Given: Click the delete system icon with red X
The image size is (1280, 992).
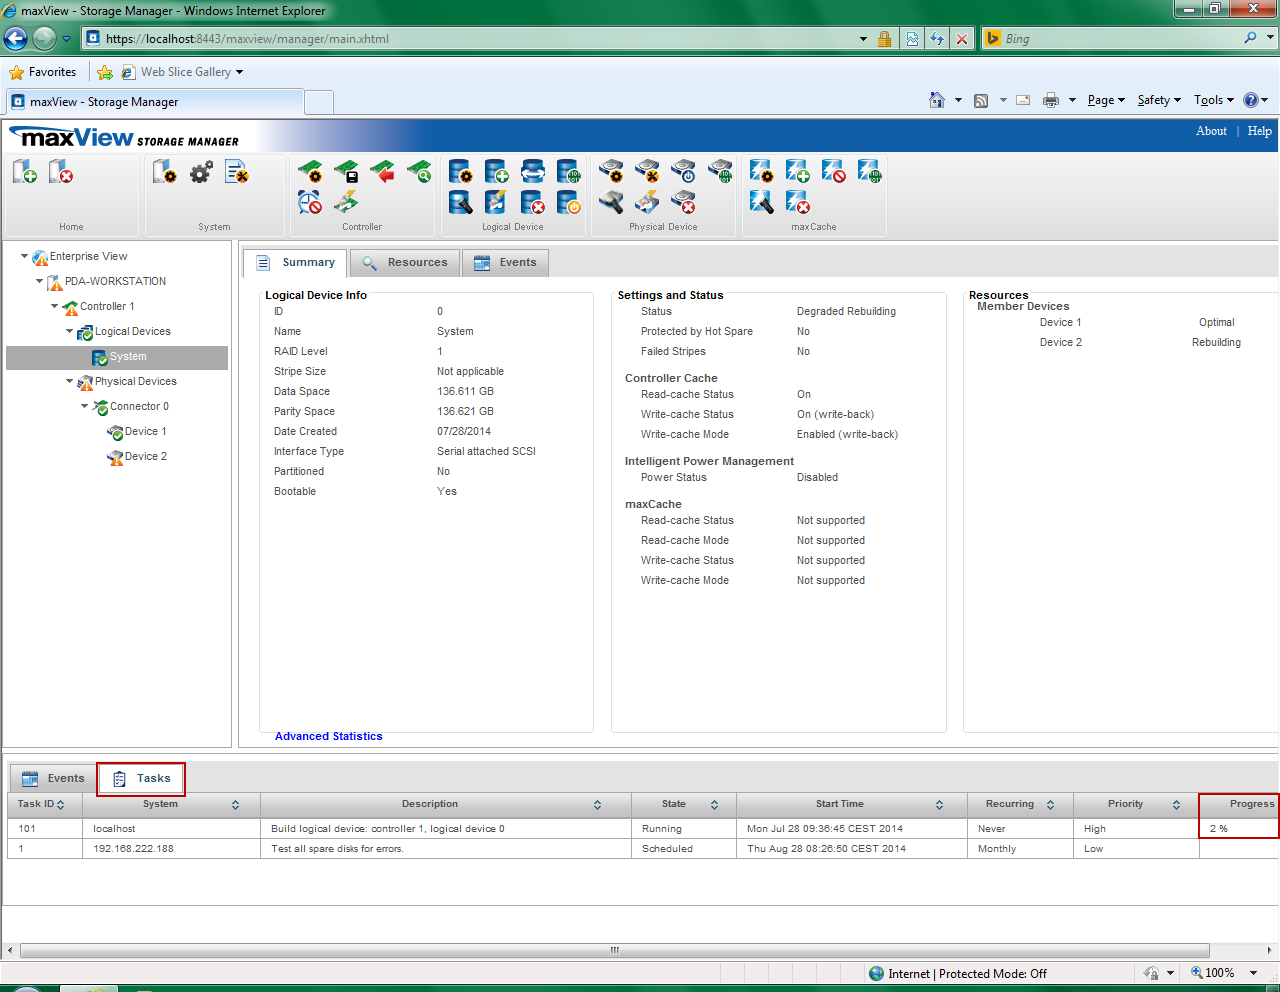Looking at the screenshot, I should point(61,173).
